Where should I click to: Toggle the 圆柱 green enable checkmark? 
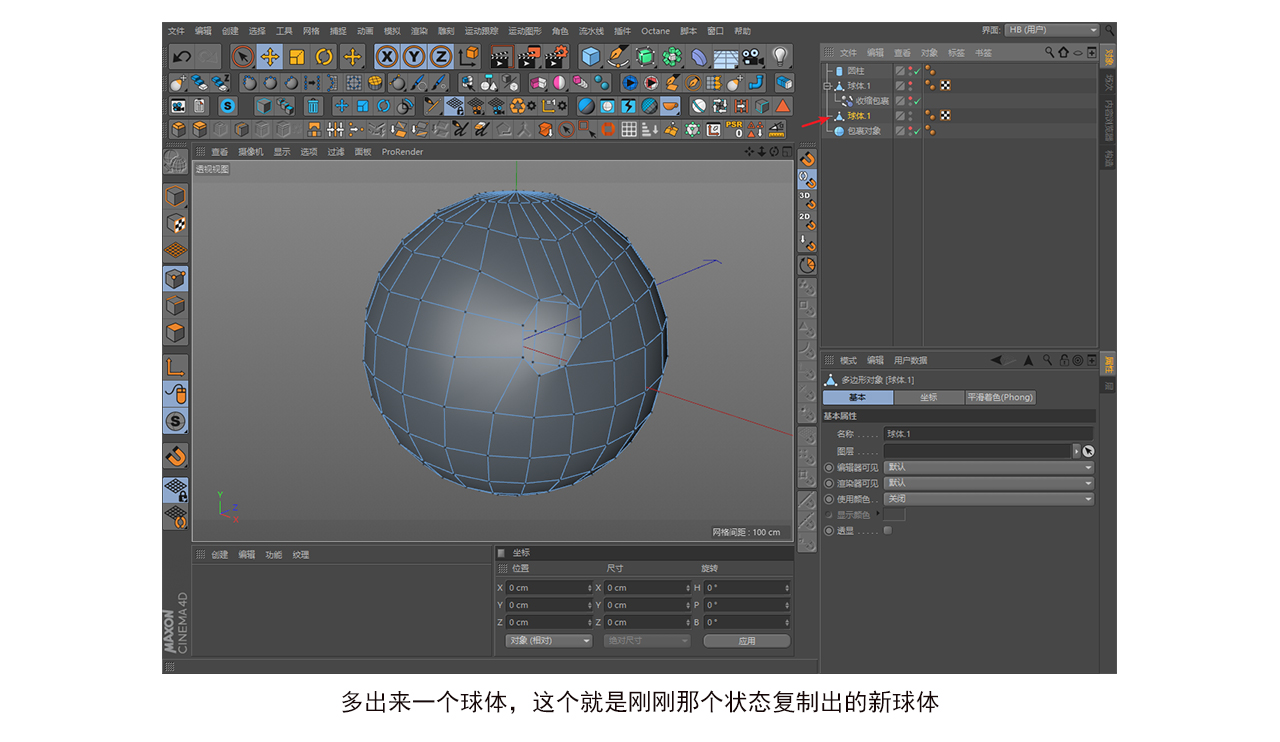(x=917, y=71)
